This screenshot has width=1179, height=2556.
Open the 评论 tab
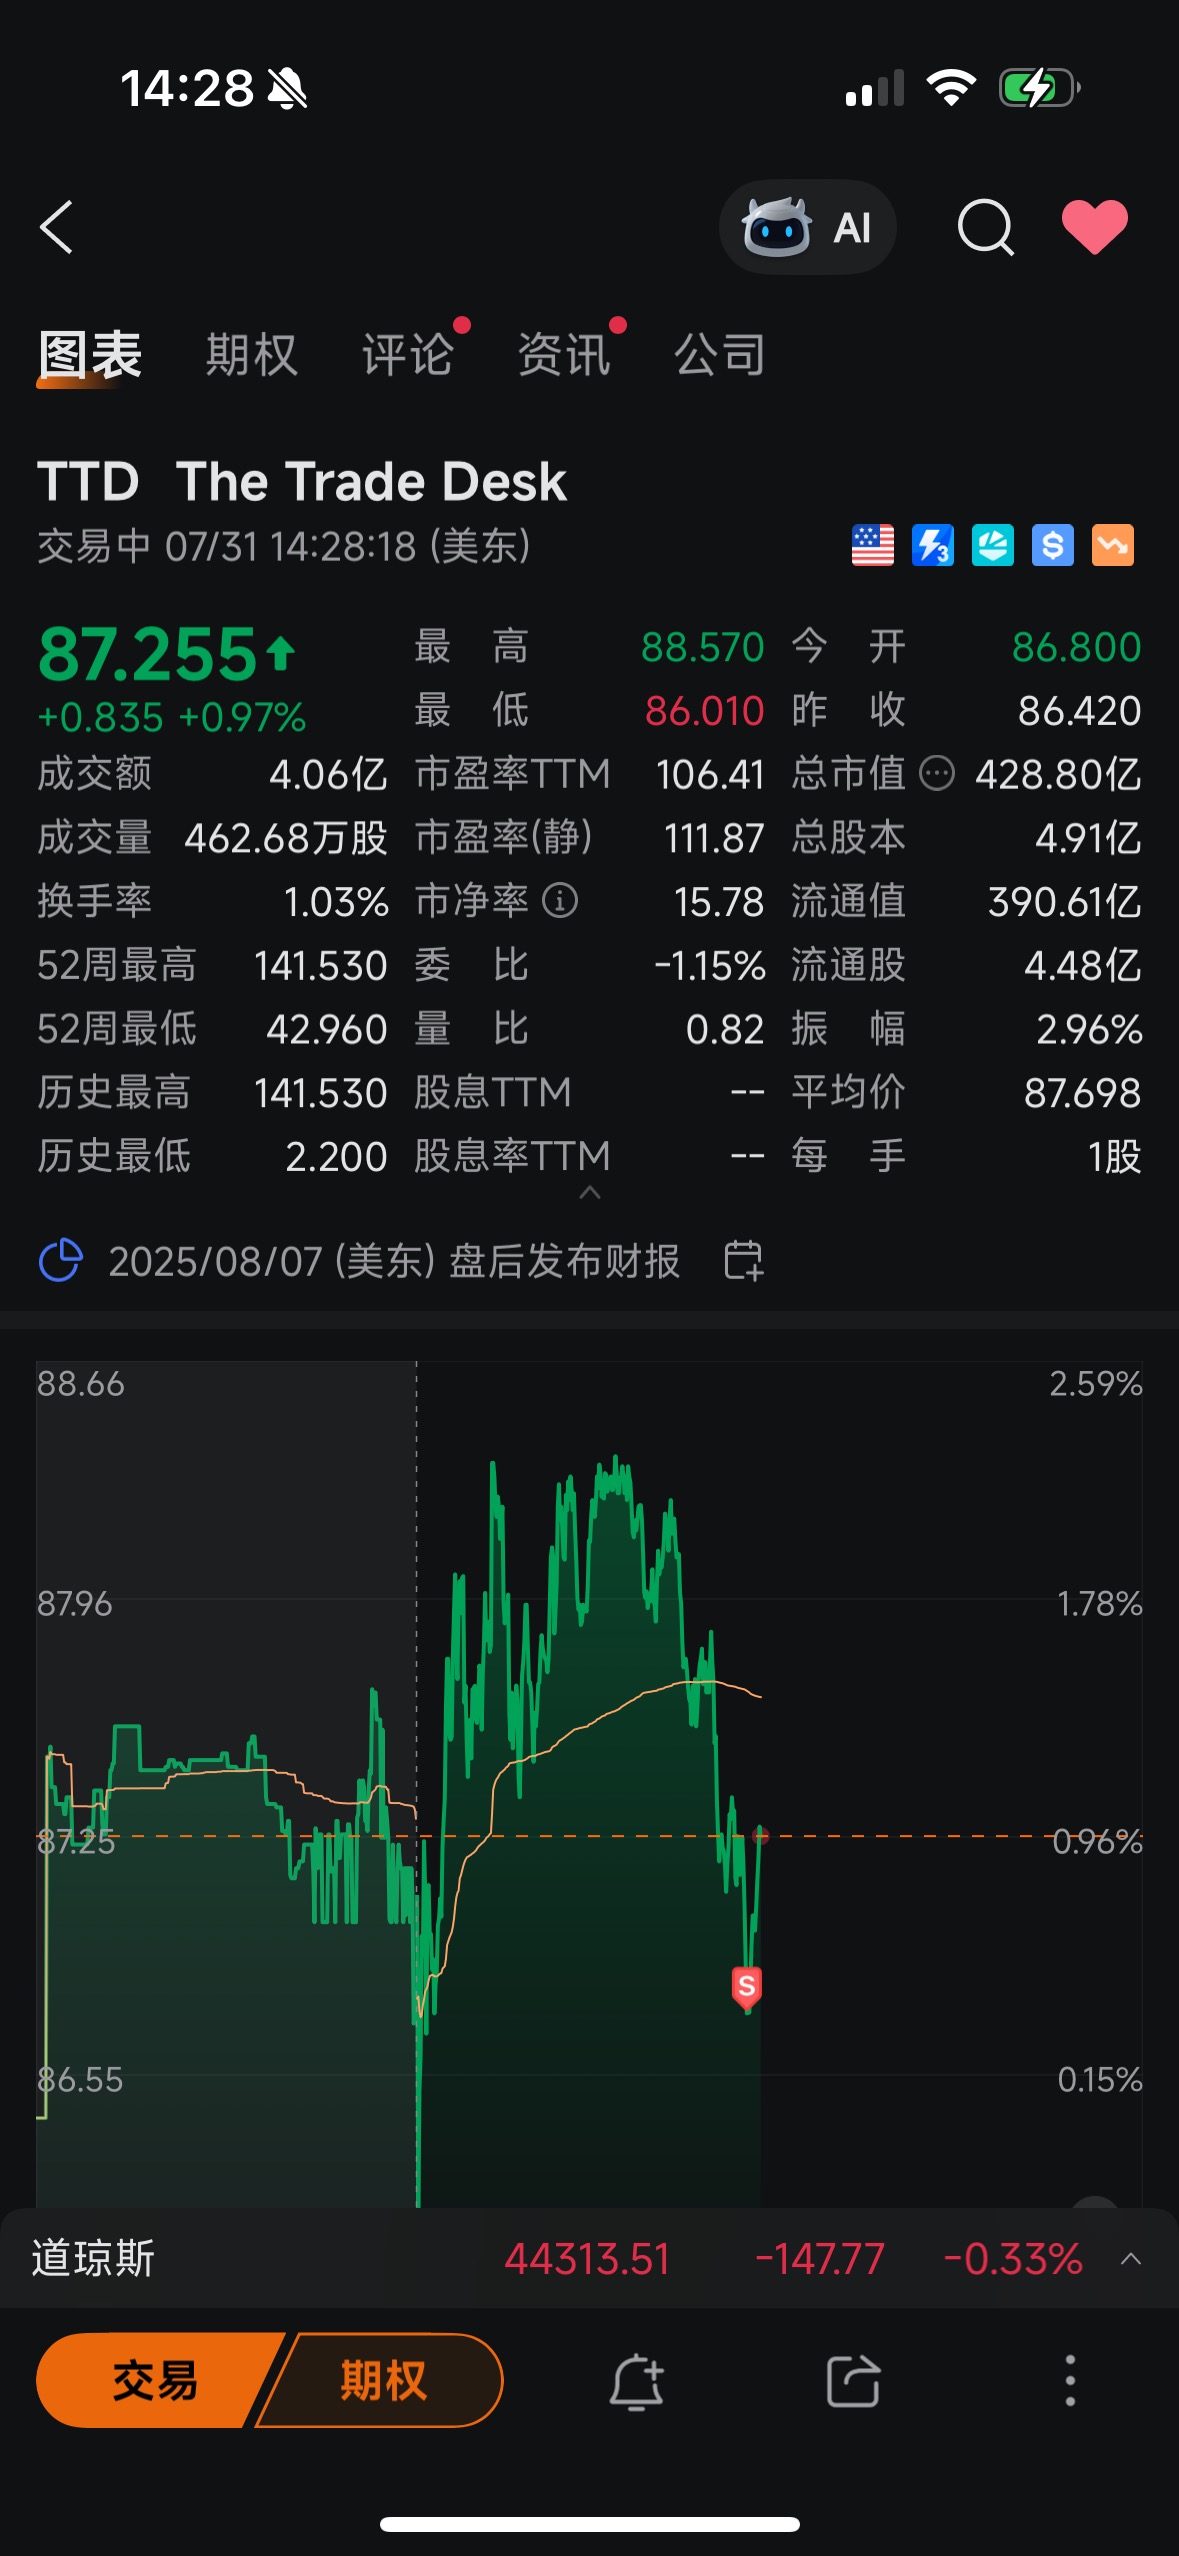(x=408, y=355)
